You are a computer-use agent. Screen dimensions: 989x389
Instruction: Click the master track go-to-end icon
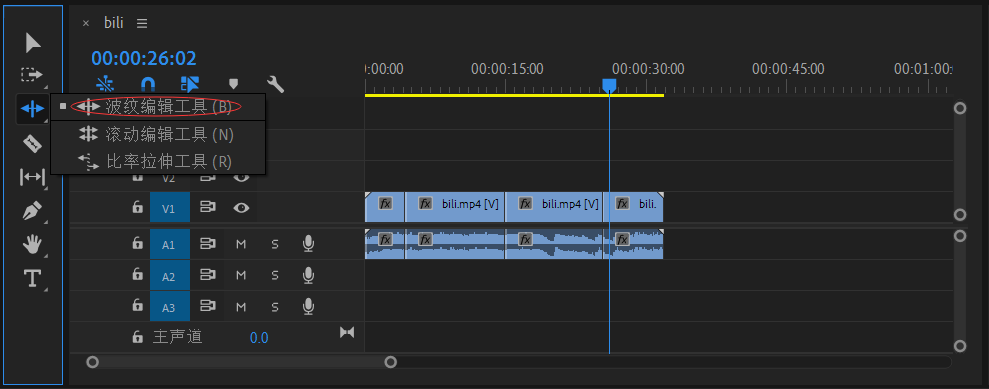point(347,332)
